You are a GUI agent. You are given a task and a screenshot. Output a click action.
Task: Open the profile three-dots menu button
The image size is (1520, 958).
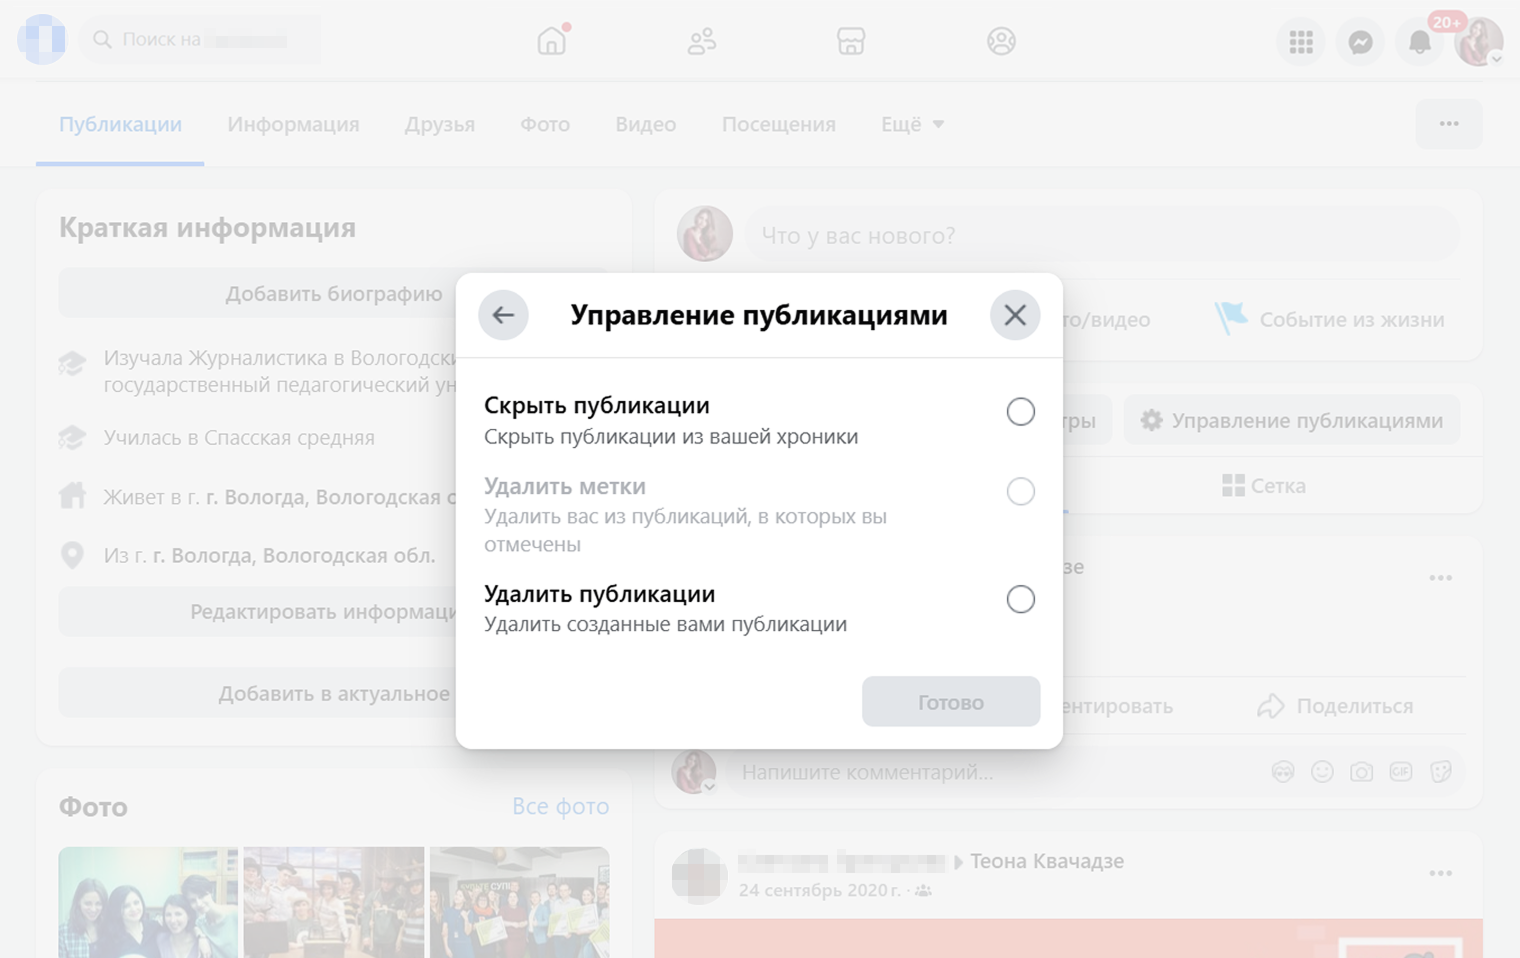point(1449,124)
